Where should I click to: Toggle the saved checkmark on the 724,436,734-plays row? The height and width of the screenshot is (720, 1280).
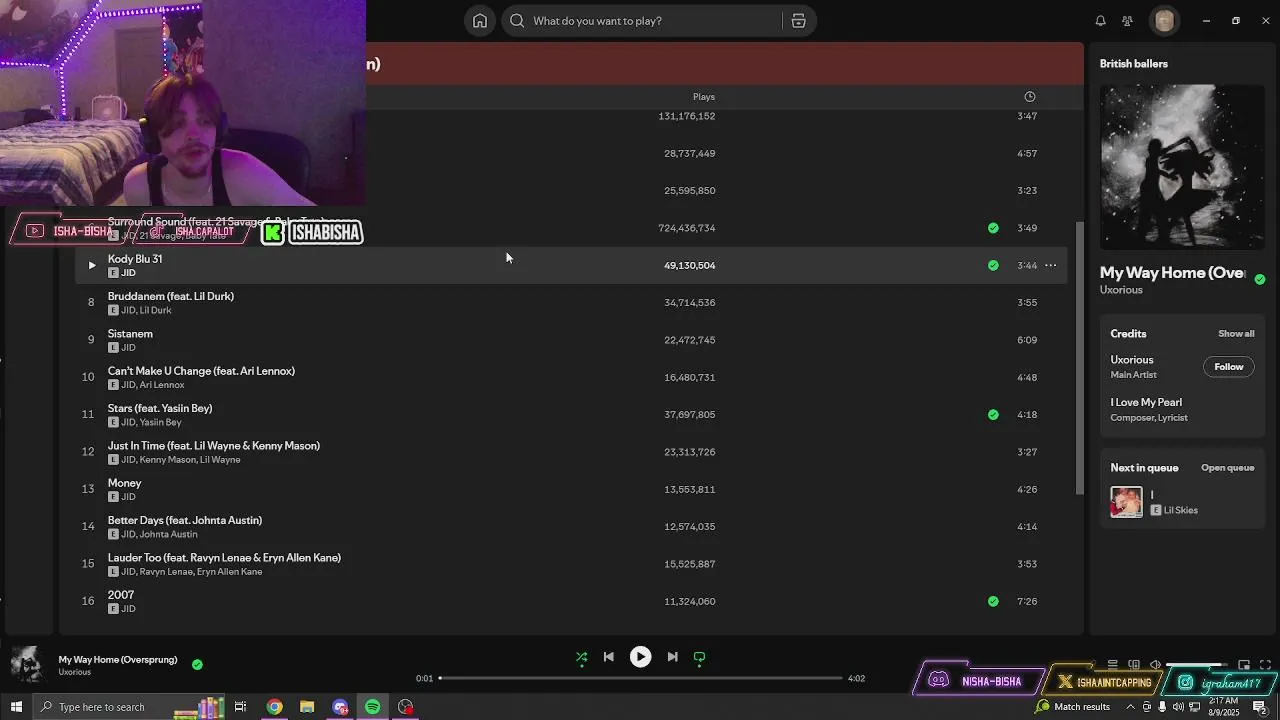click(993, 228)
